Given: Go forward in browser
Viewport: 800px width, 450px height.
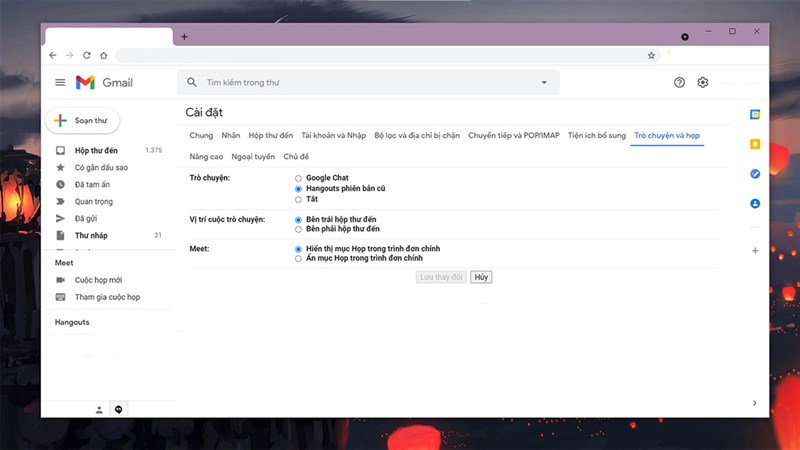Looking at the screenshot, I should coord(70,55).
